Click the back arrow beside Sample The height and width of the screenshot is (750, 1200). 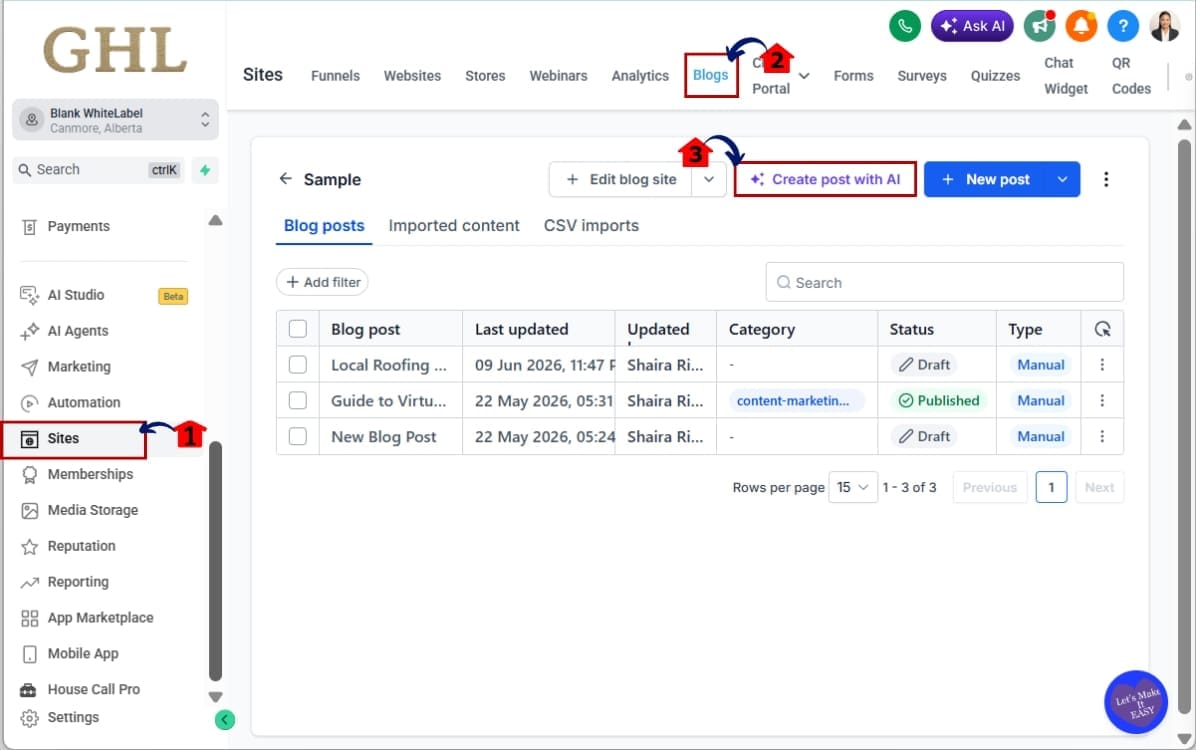pyautogui.click(x=286, y=179)
